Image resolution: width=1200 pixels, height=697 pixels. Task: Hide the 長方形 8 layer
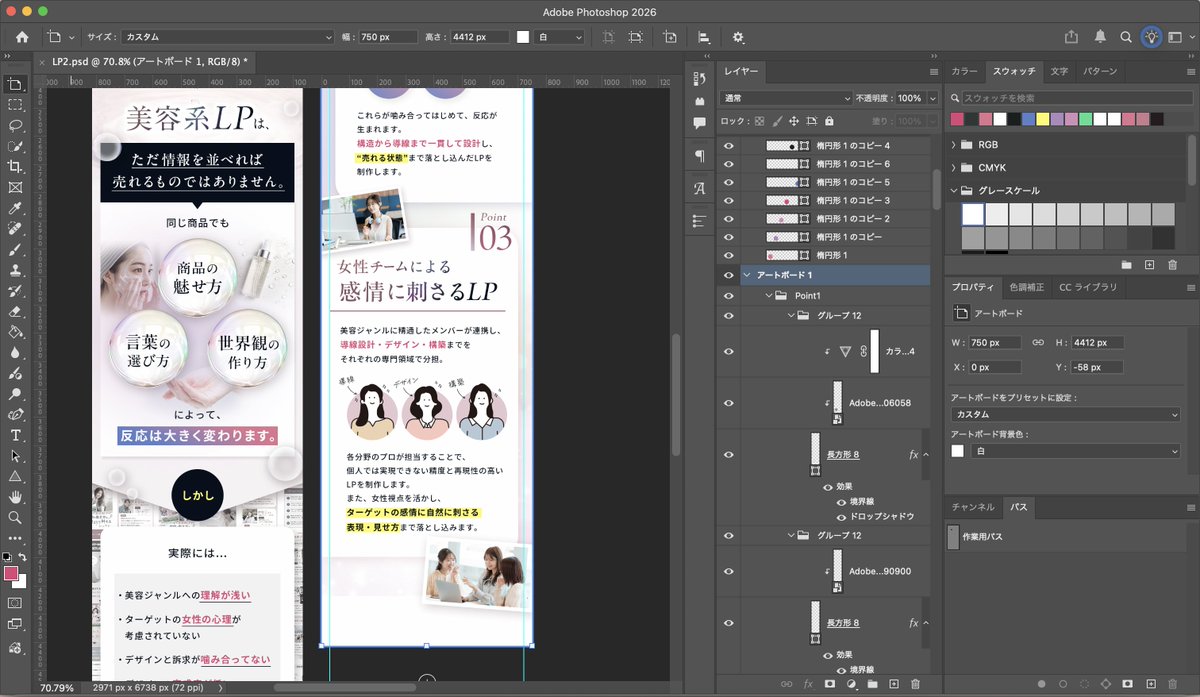[x=729, y=453]
